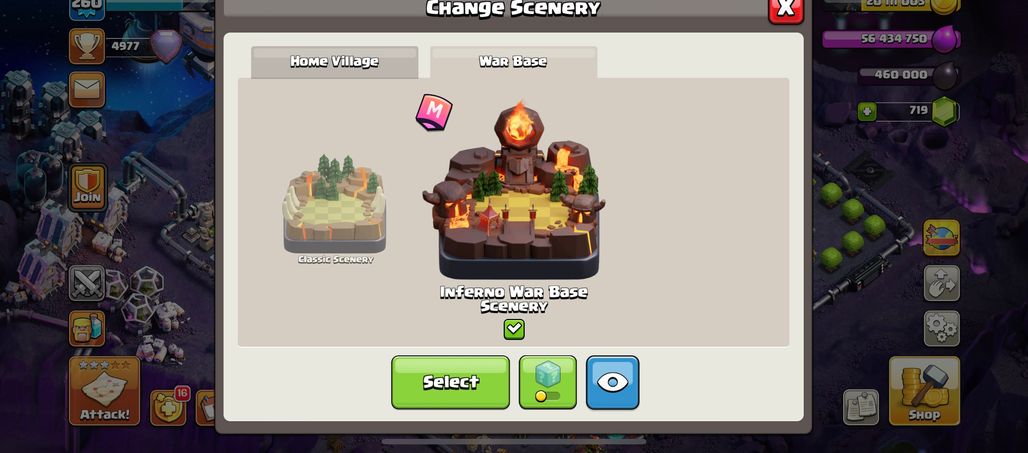Open the trophy league icon
The image size is (1028, 453).
click(x=87, y=46)
